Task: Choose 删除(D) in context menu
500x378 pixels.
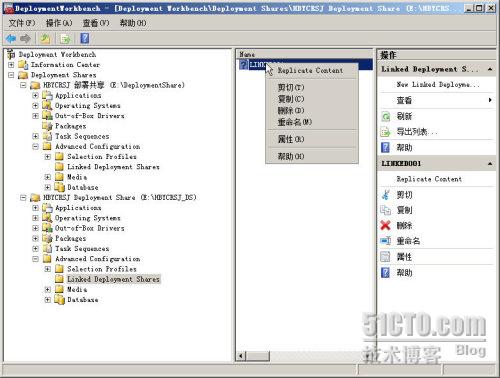Action: pyautogui.click(x=312, y=110)
